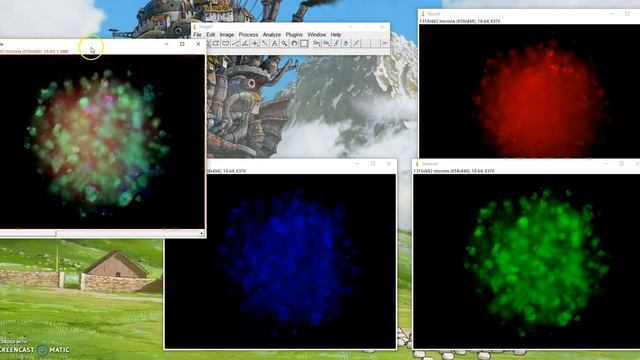Open the red More Tools arrow menu
The width and height of the screenshot is (640, 360).
(x=385, y=43)
